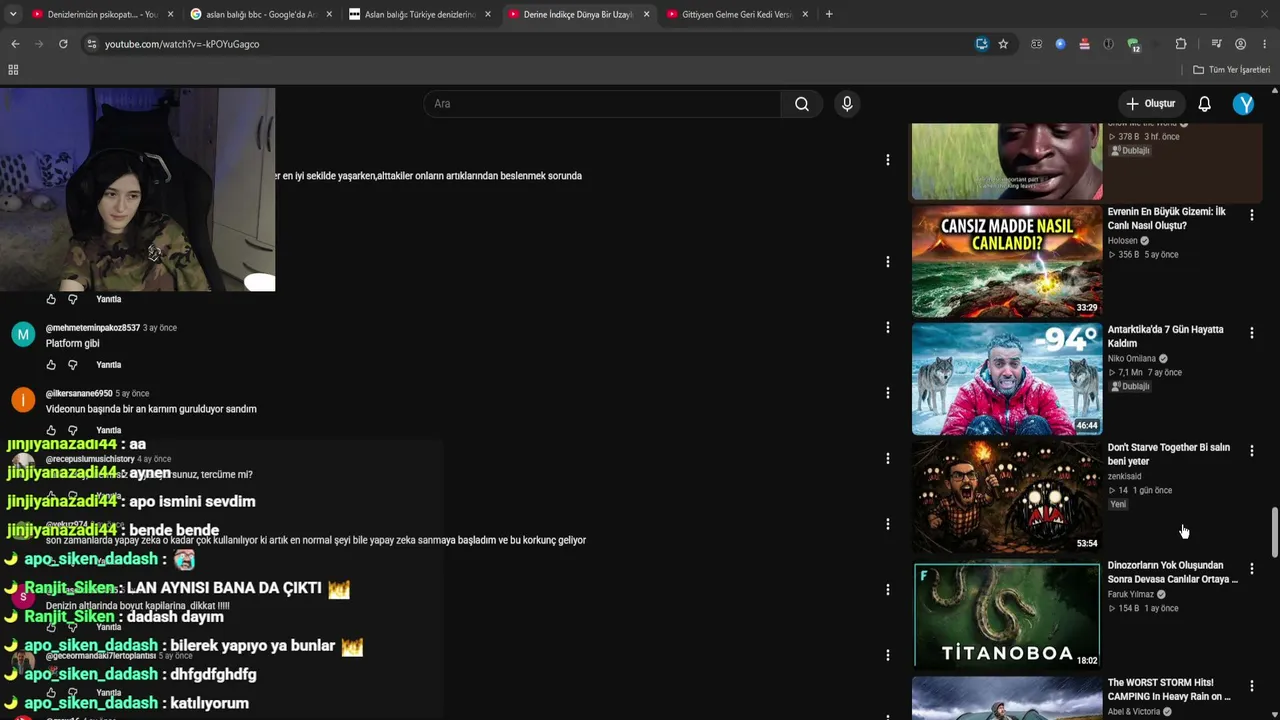Open options for 'Evrenin En Büyük Gizemi' video

pyautogui.click(x=1251, y=215)
